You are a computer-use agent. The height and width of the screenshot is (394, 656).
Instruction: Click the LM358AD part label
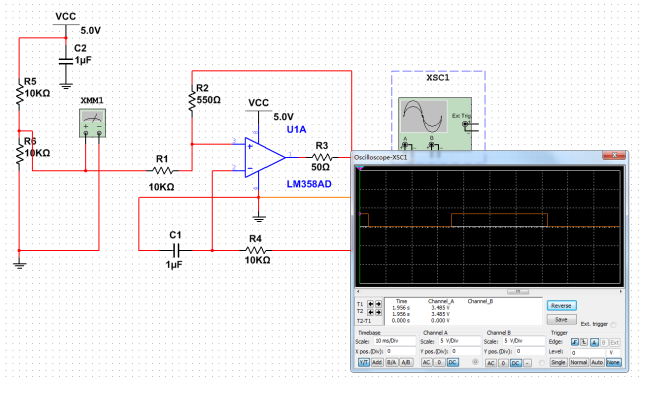pyautogui.click(x=309, y=184)
